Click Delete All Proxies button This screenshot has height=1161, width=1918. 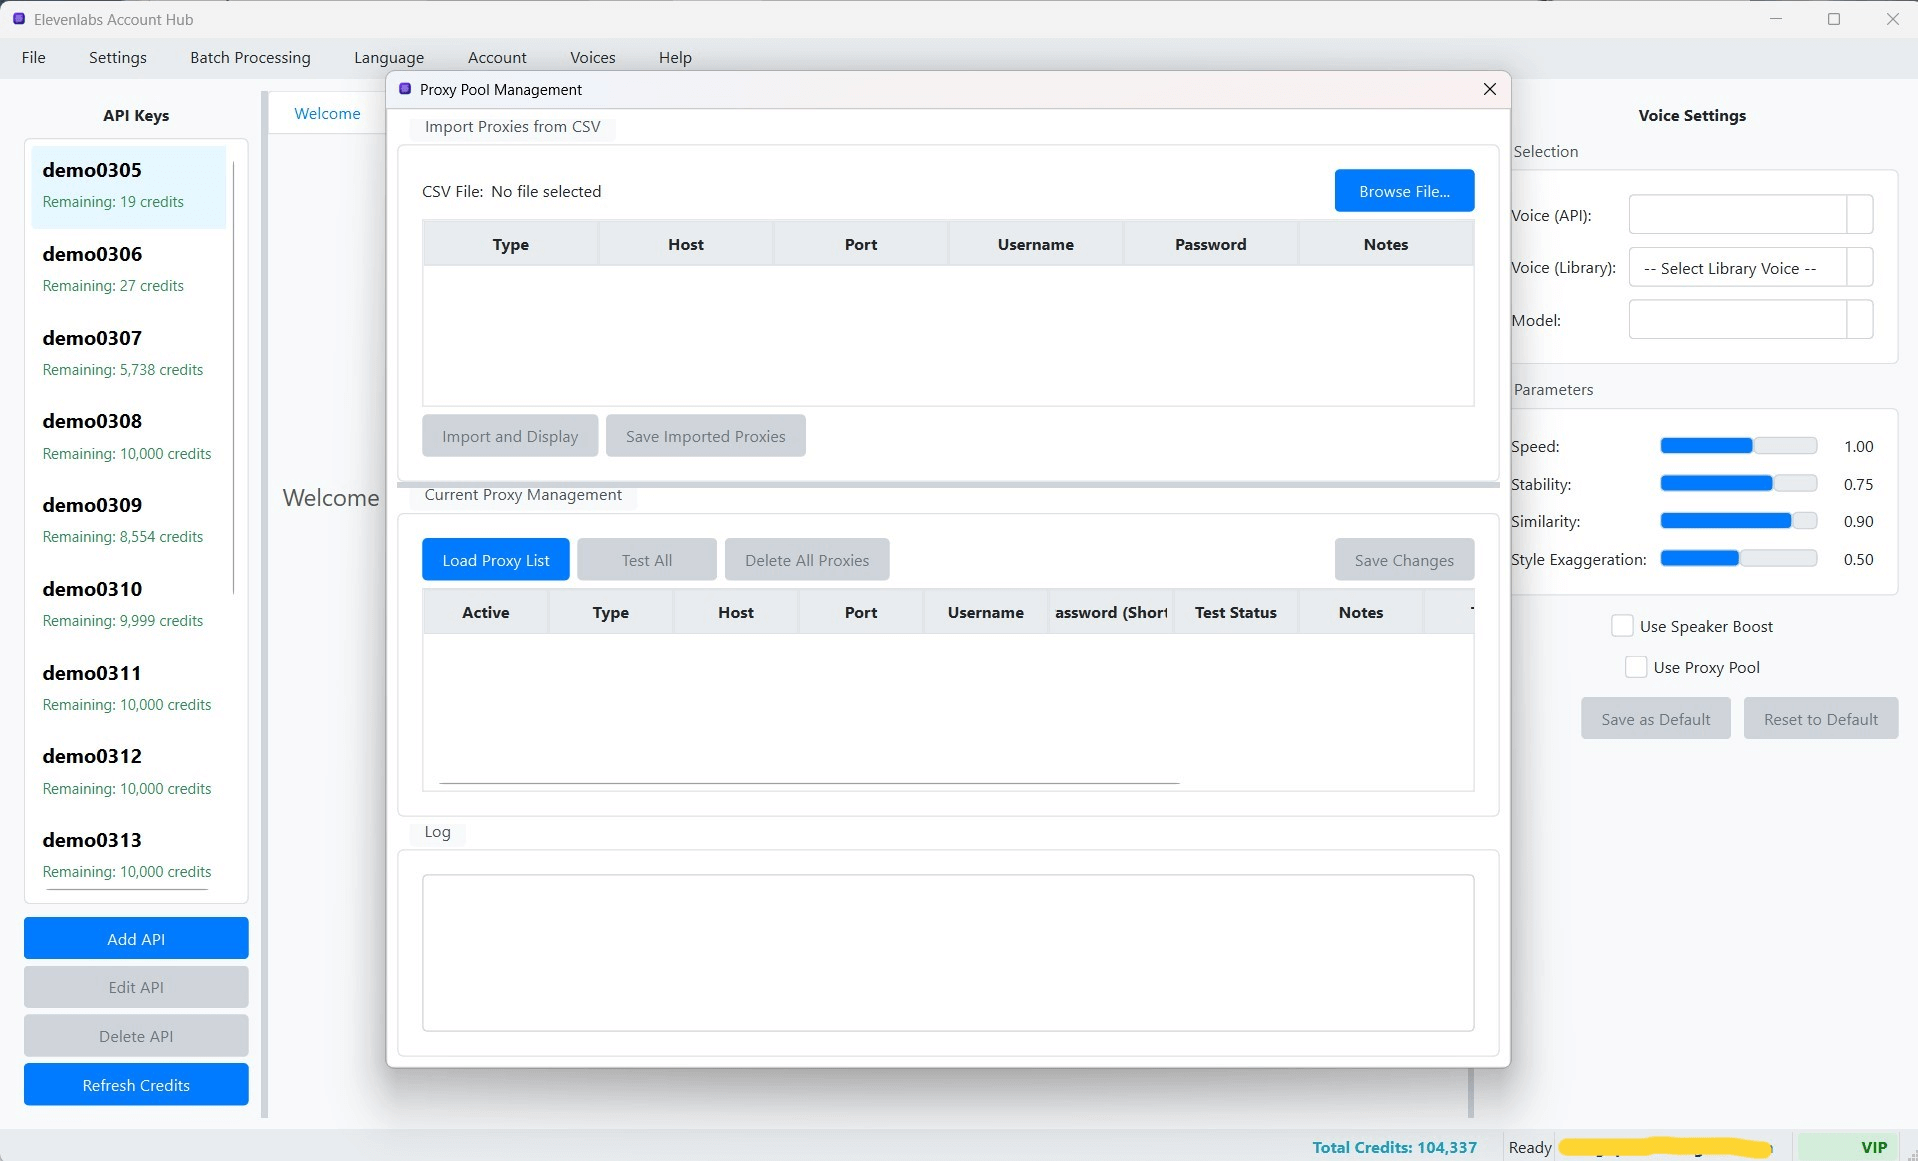click(807, 560)
